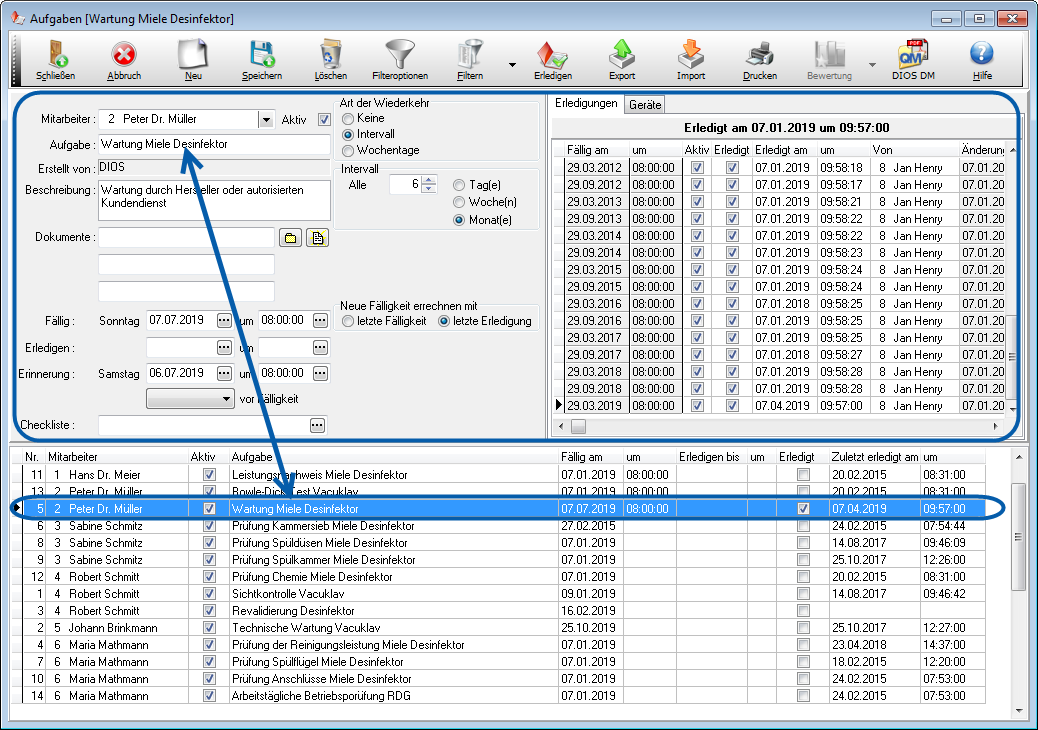This screenshot has width=1038, height=730.
Task: Open date picker for Fällig date
Action: click(x=224, y=321)
